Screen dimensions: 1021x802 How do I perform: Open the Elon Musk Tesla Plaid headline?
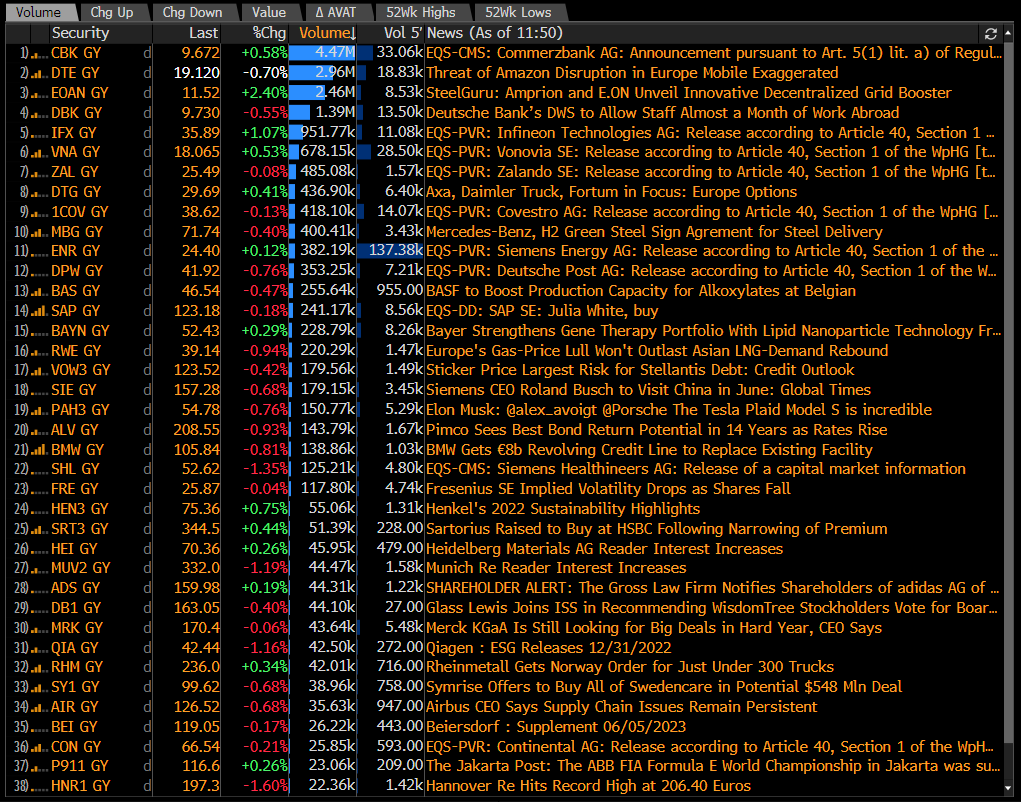click(x=679, y=409)
